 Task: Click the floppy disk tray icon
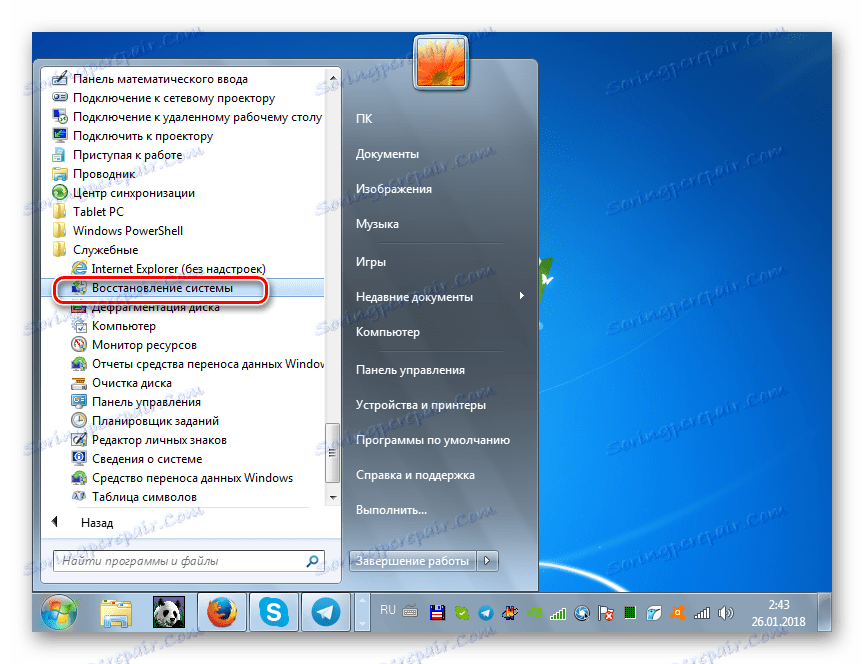pos(438,613)
